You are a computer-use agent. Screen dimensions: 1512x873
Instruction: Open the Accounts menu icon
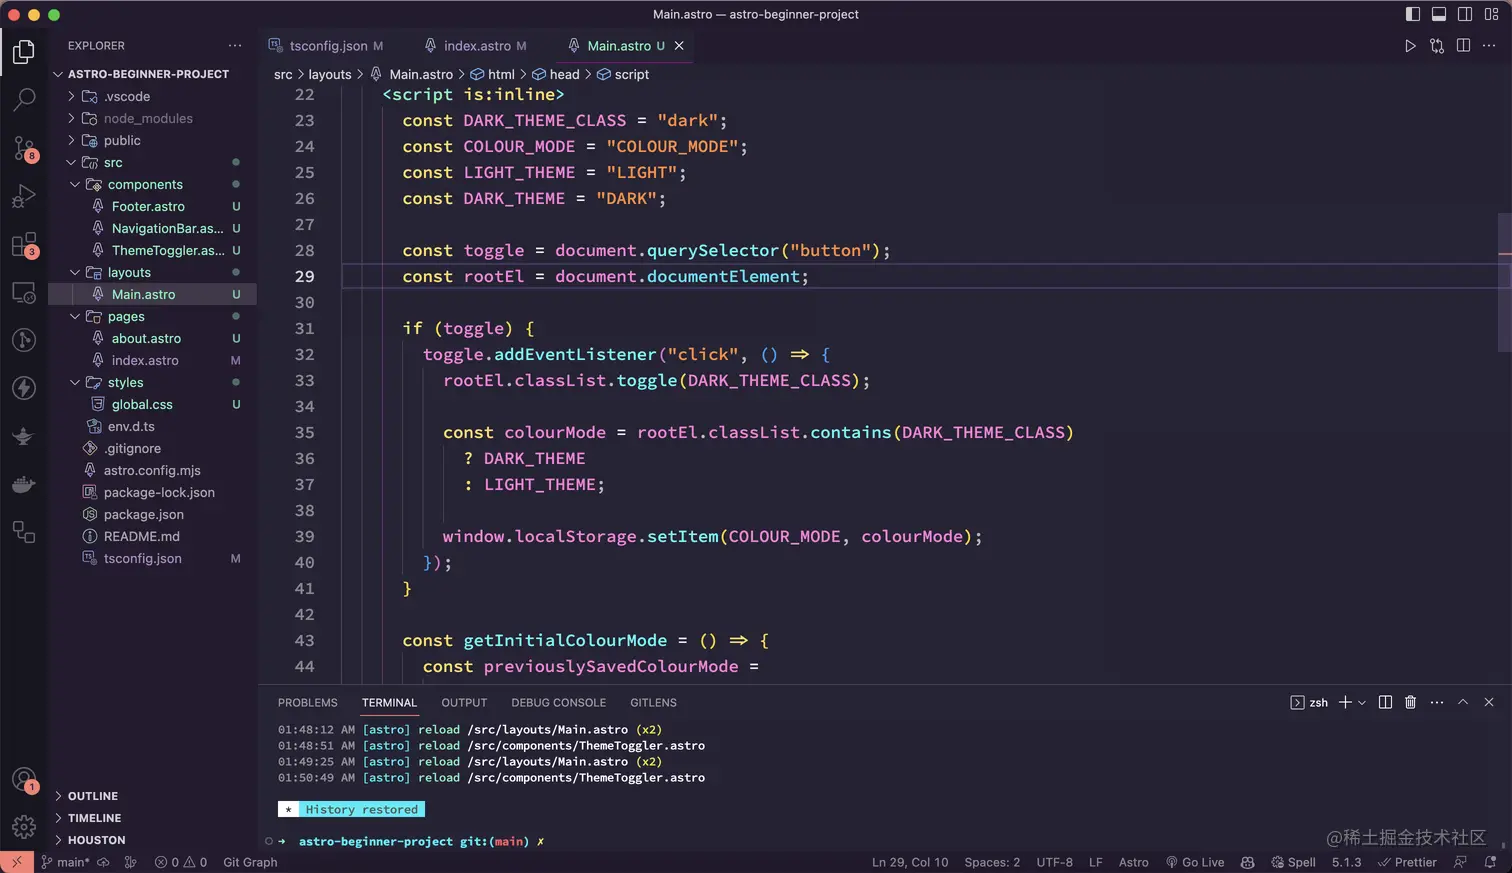24,779
